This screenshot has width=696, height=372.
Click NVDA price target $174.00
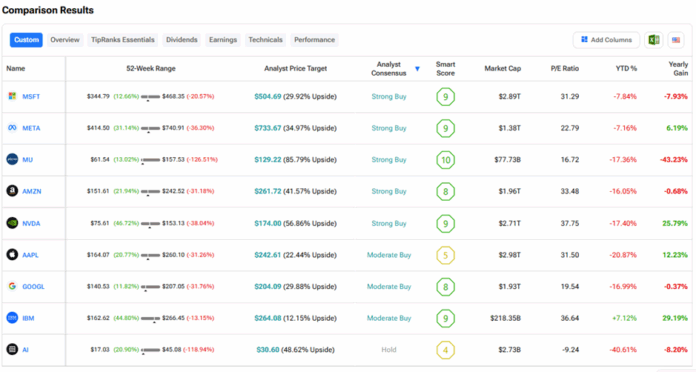268,223
